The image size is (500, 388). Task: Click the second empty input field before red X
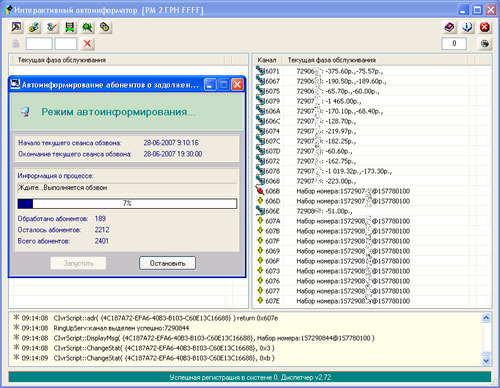pyautogui.click(x=66, y=44)
